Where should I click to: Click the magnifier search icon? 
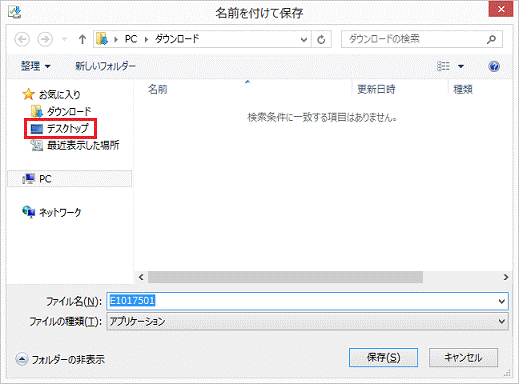pyautogui.click(x=491, y=40)
